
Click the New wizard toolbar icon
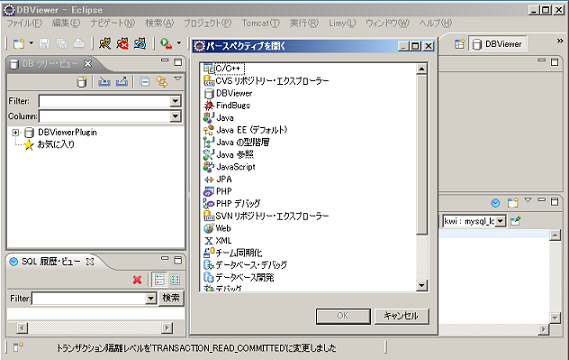tap(19, 44)
